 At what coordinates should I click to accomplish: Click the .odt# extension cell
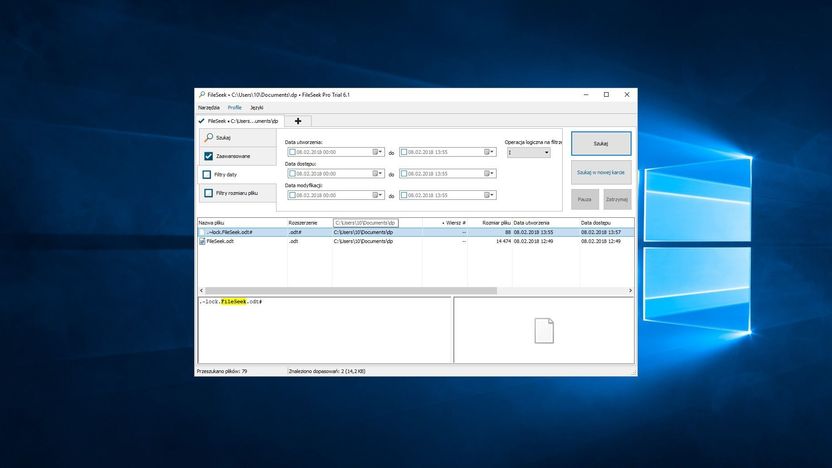295,232
